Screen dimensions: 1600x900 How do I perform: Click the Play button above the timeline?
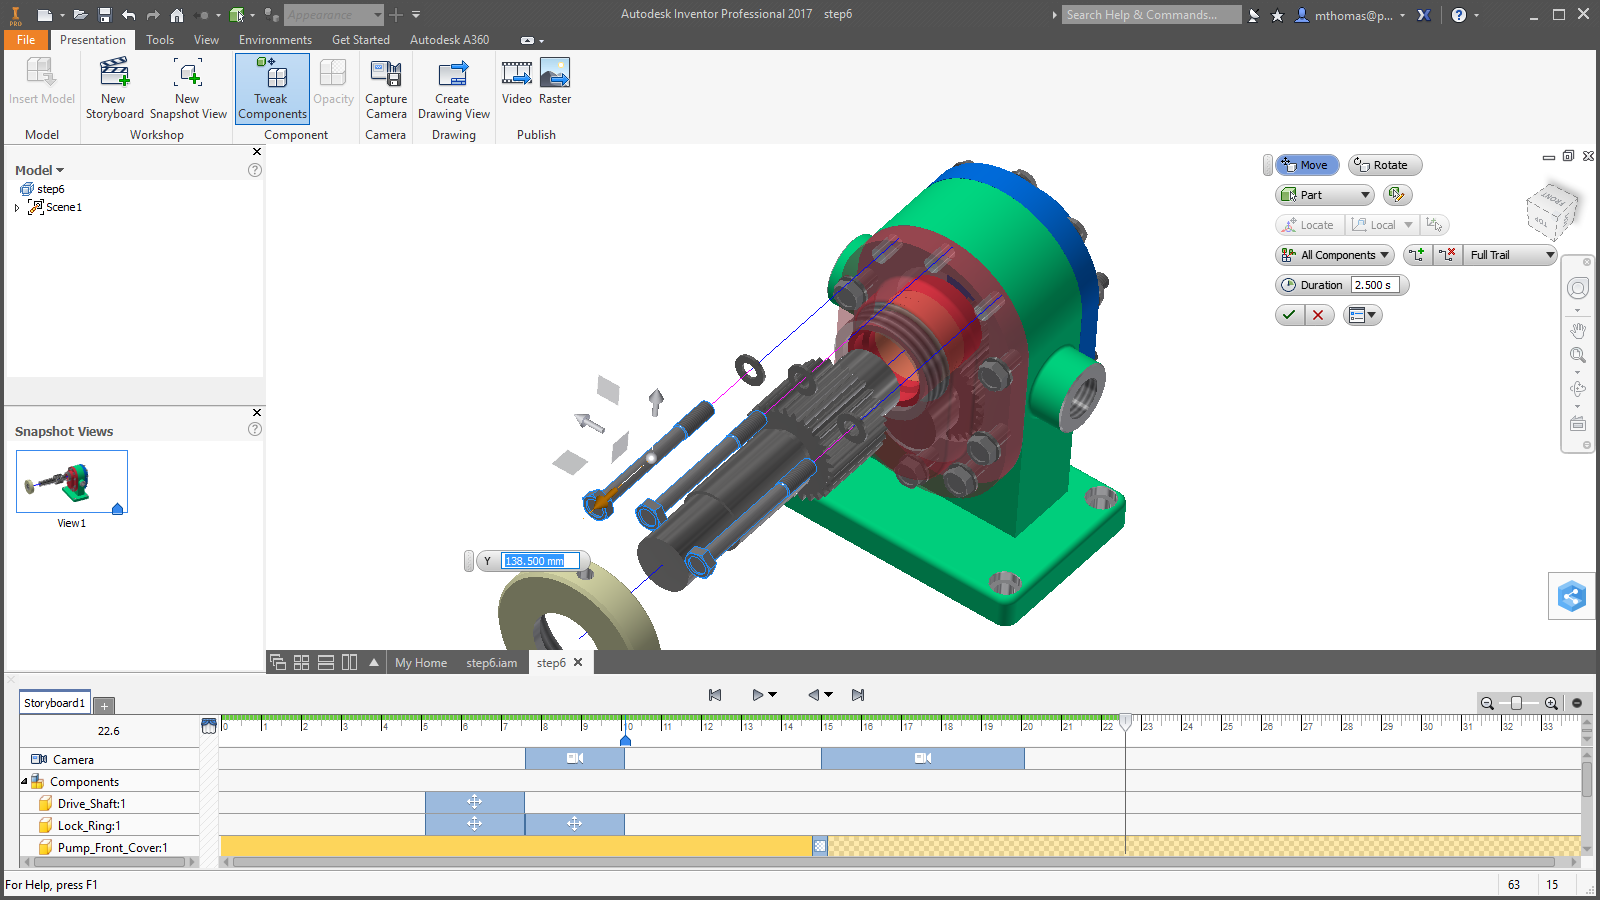pos(757,694)
